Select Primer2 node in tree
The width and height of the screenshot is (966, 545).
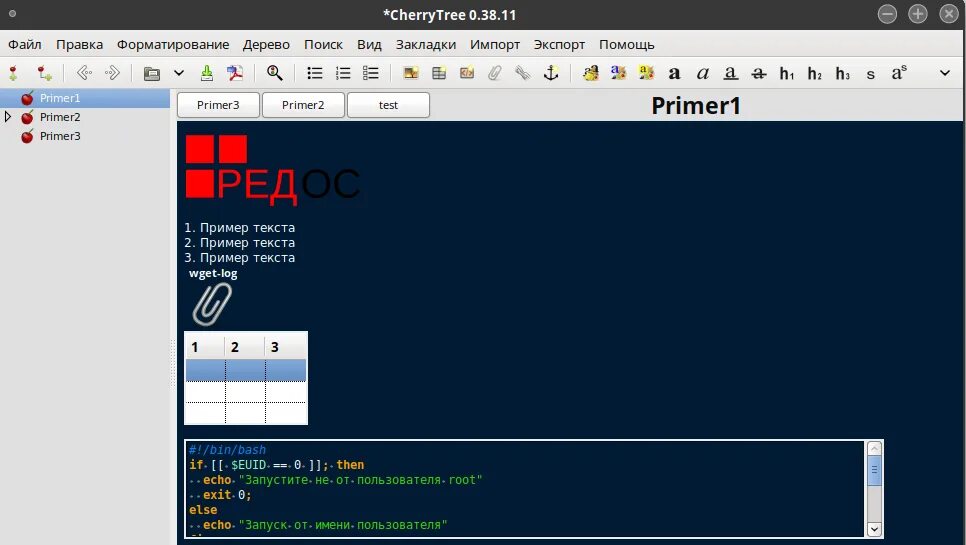point(60,117)
